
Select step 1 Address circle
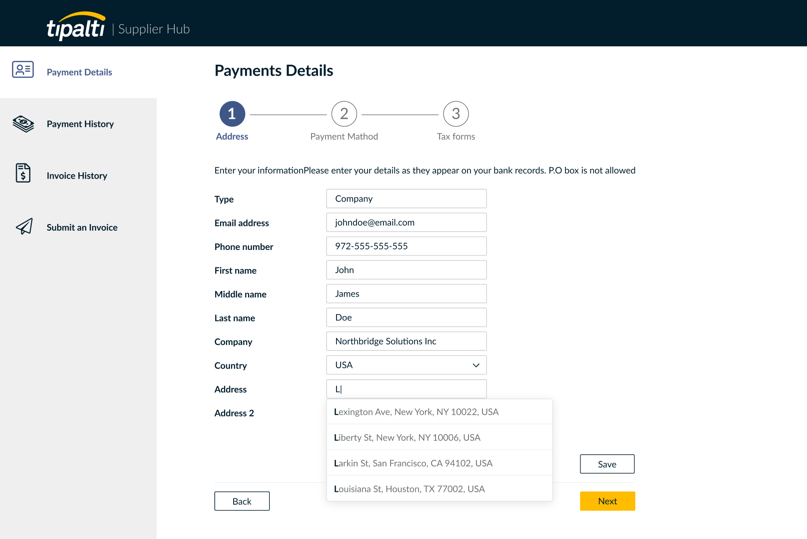(x=232, y=114)
